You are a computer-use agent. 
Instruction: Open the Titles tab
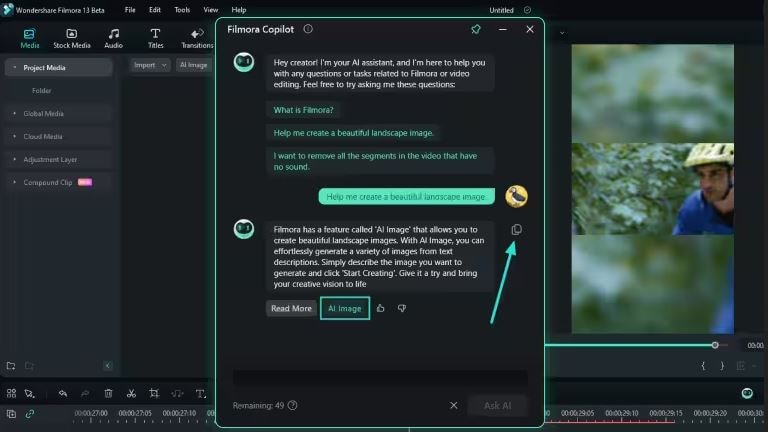point(155,38)
